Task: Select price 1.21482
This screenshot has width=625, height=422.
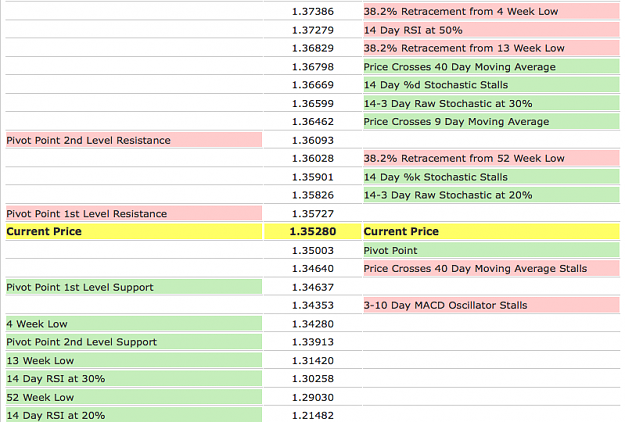Action: tap(312, 415)
